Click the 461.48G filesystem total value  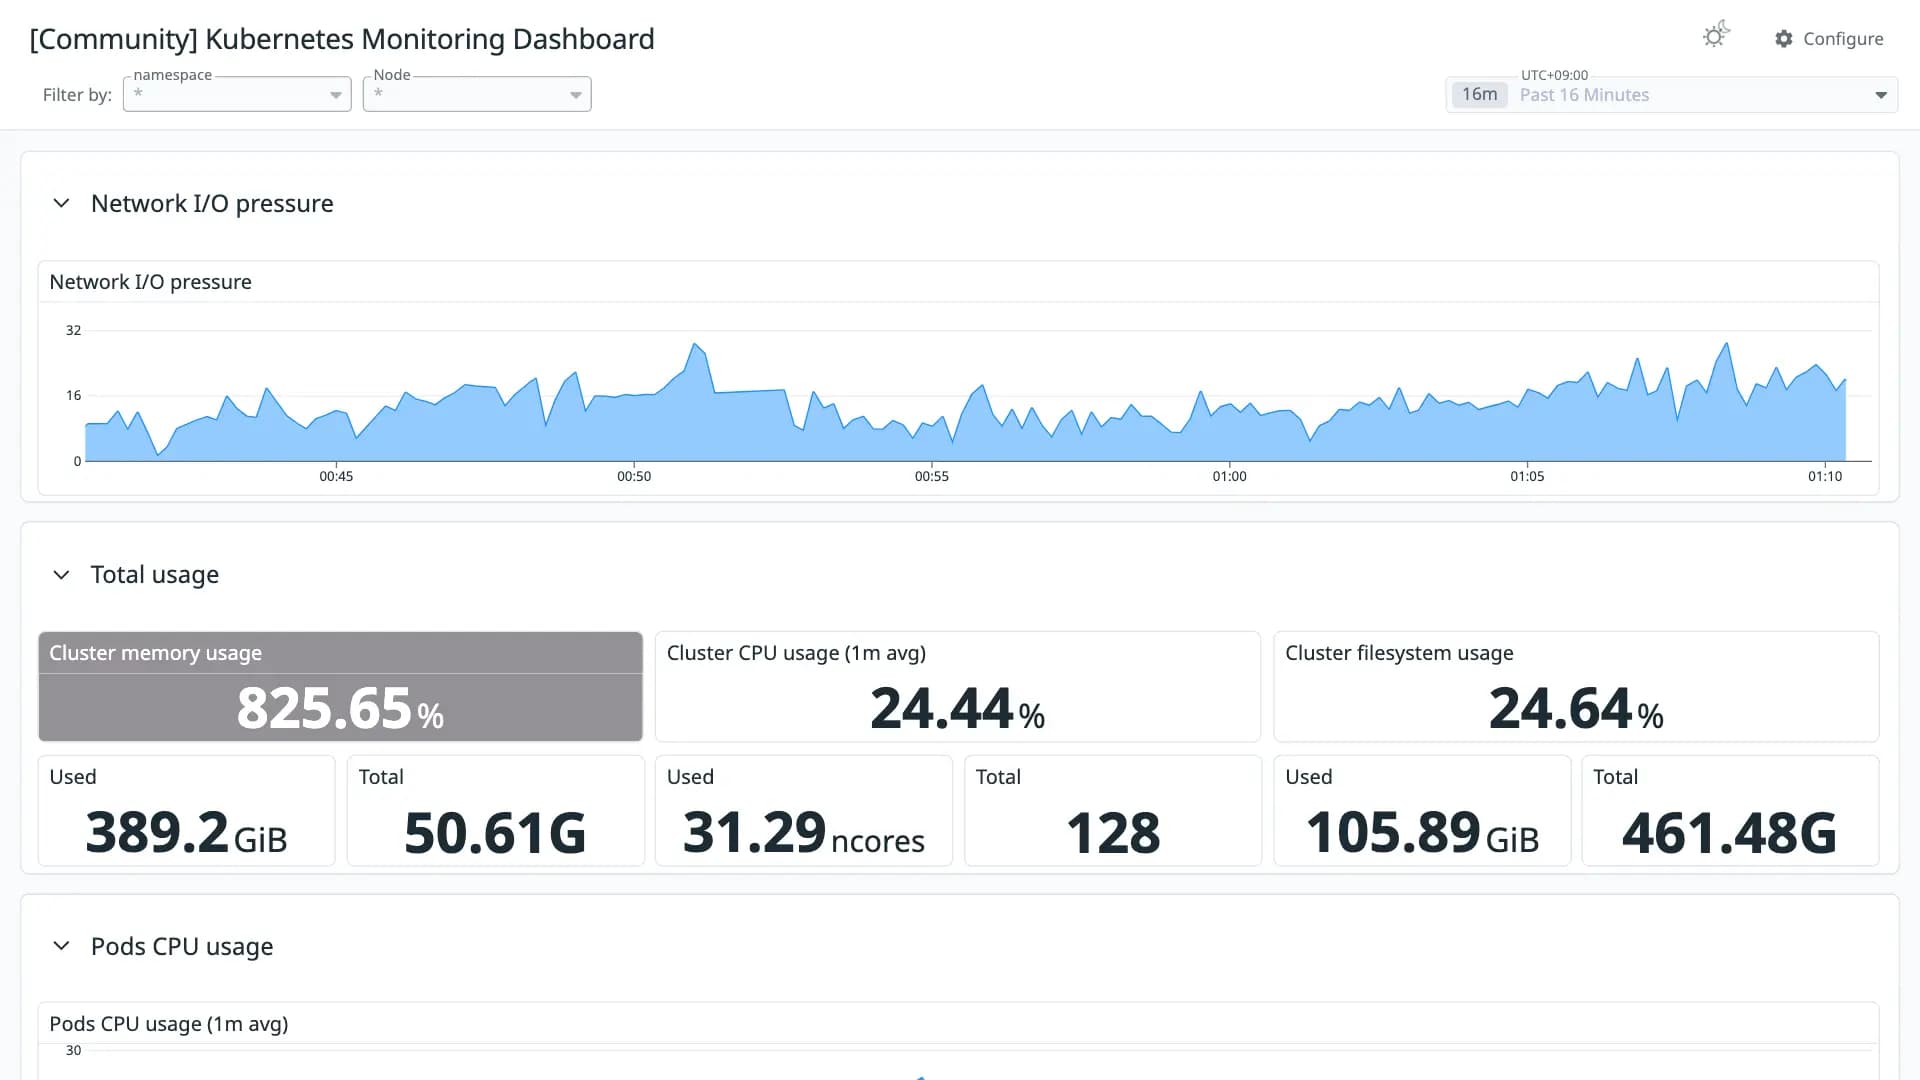point(1730,833)
